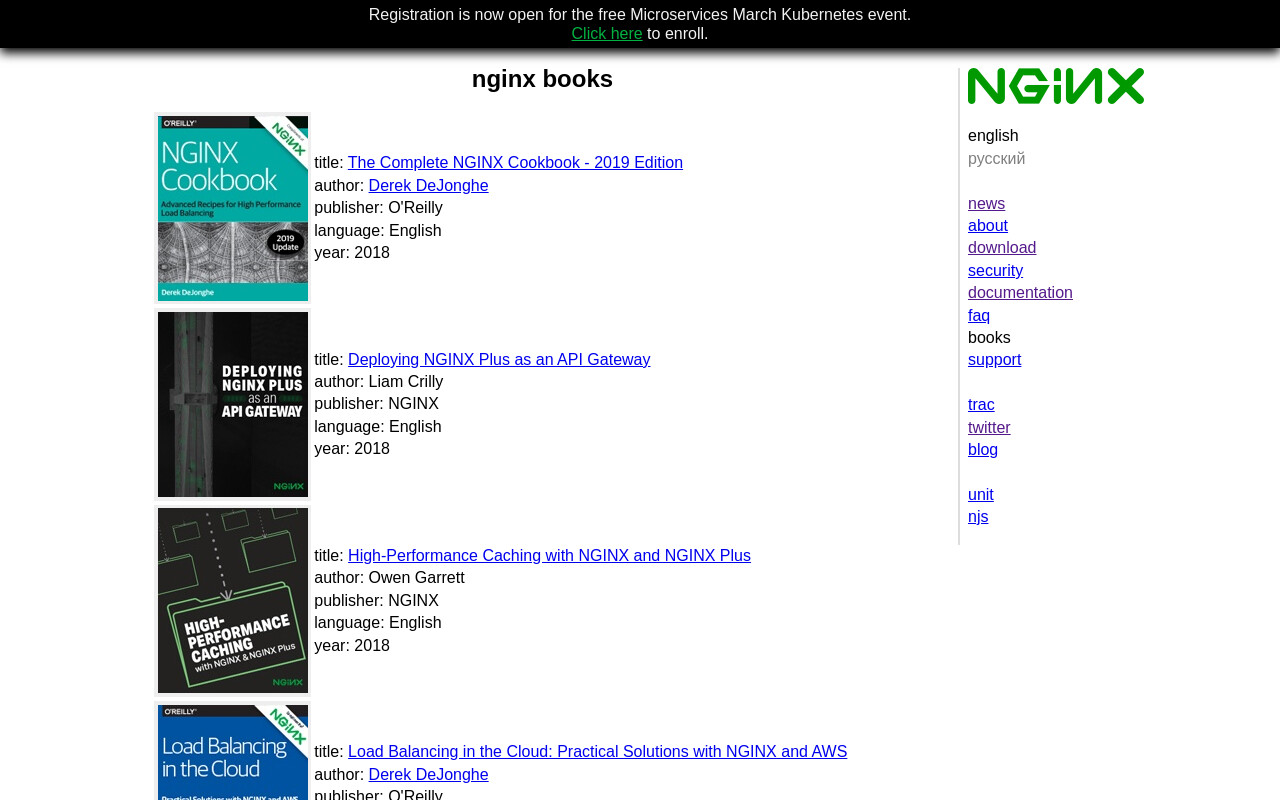This screenshot has width=1280, height=800.
Task: Open Derek DeJonghe link under Load Balancing book
Action: coord(428,775)
